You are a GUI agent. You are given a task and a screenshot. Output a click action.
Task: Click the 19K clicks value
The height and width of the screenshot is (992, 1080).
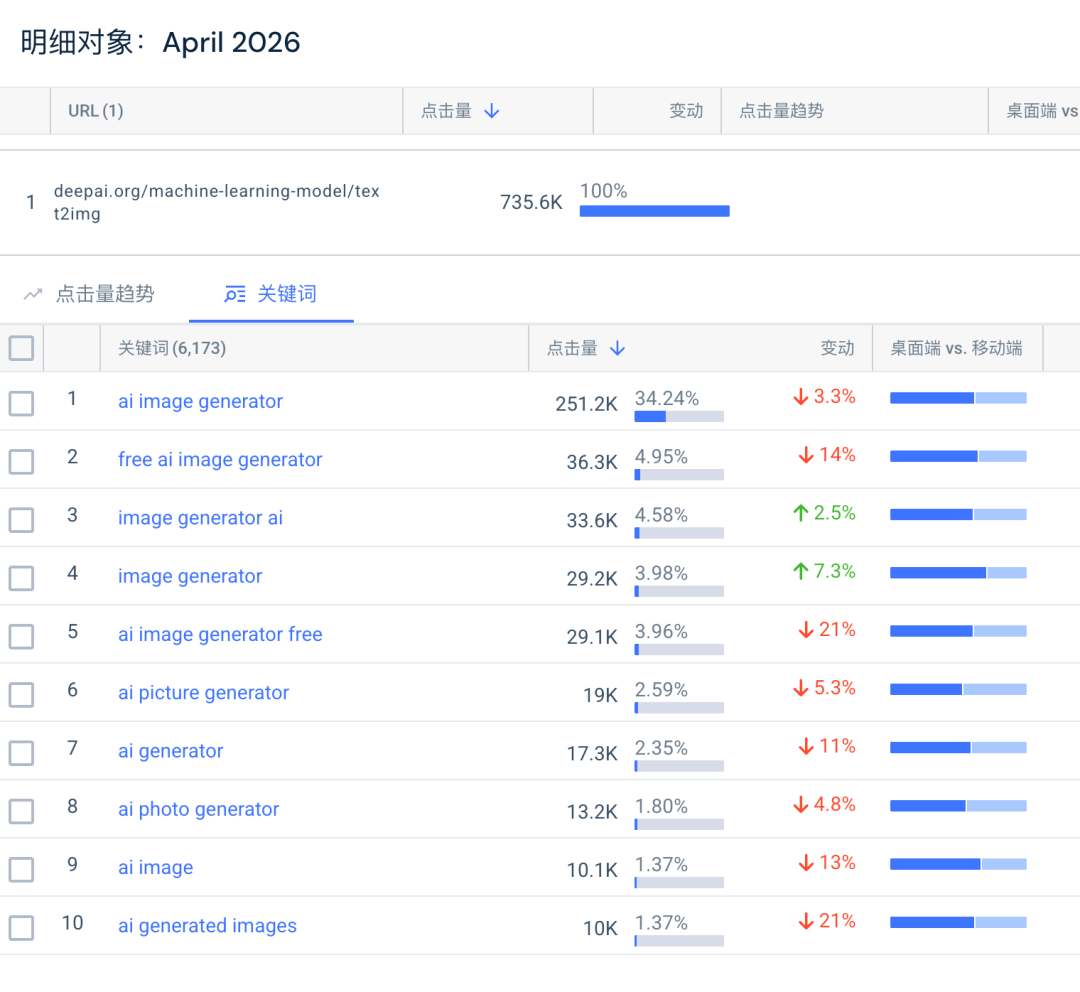coord(600,696)
